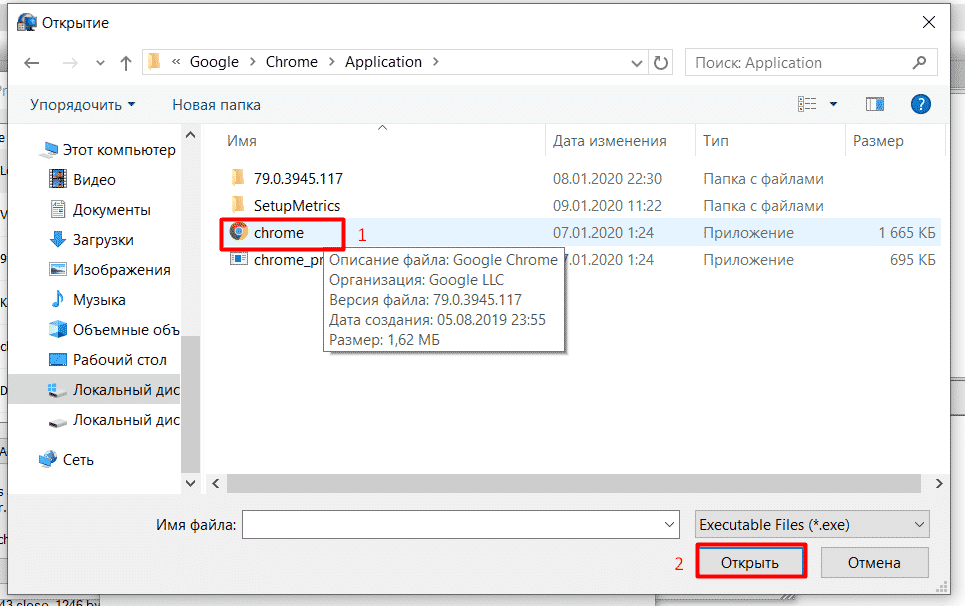
Task: Open the 79.0.3945.117 folder
Action: (x=298, y=179)
